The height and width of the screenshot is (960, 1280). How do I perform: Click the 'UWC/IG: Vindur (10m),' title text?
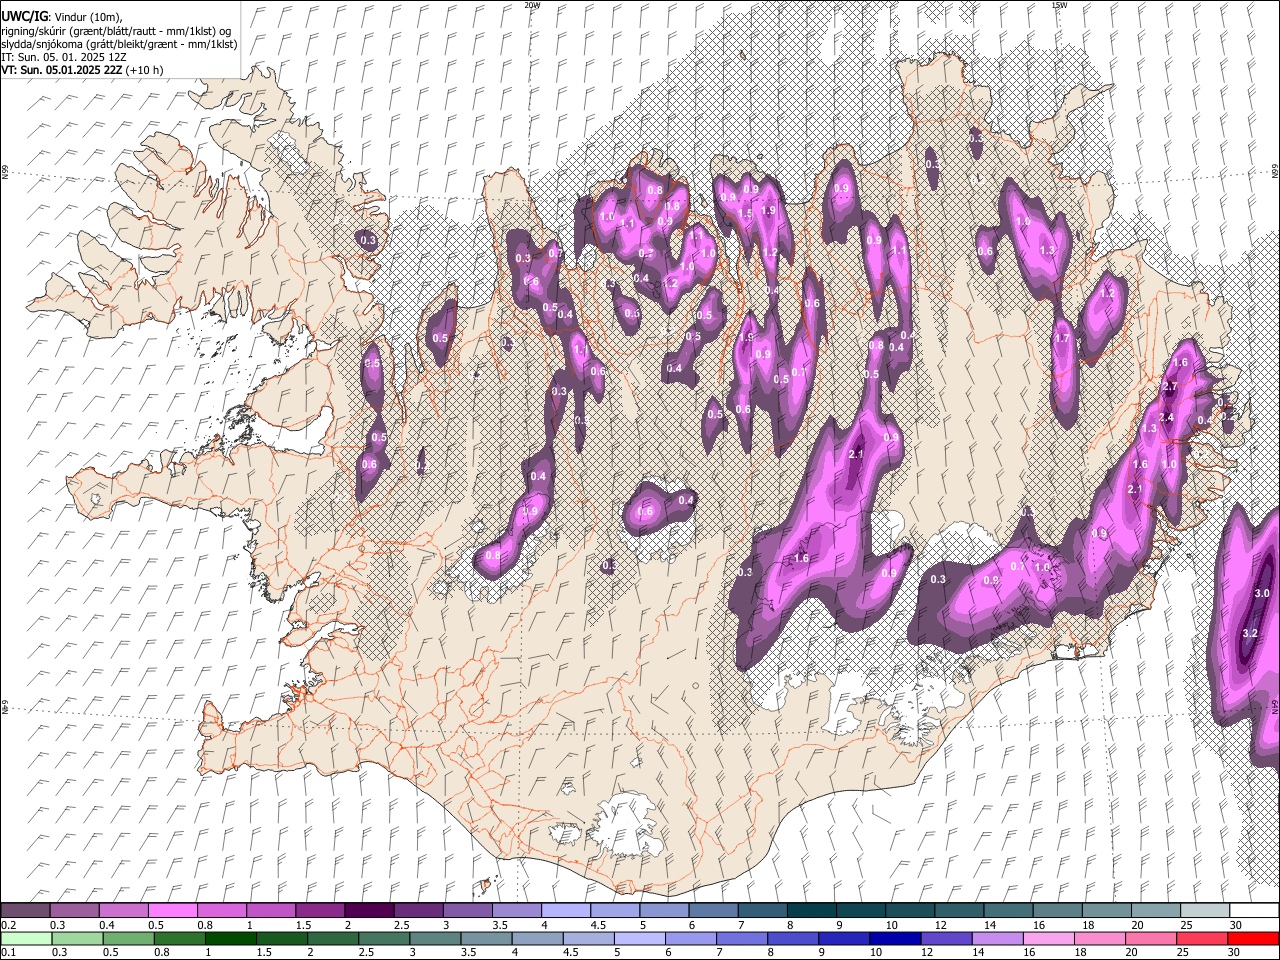(x=62, y=17)
